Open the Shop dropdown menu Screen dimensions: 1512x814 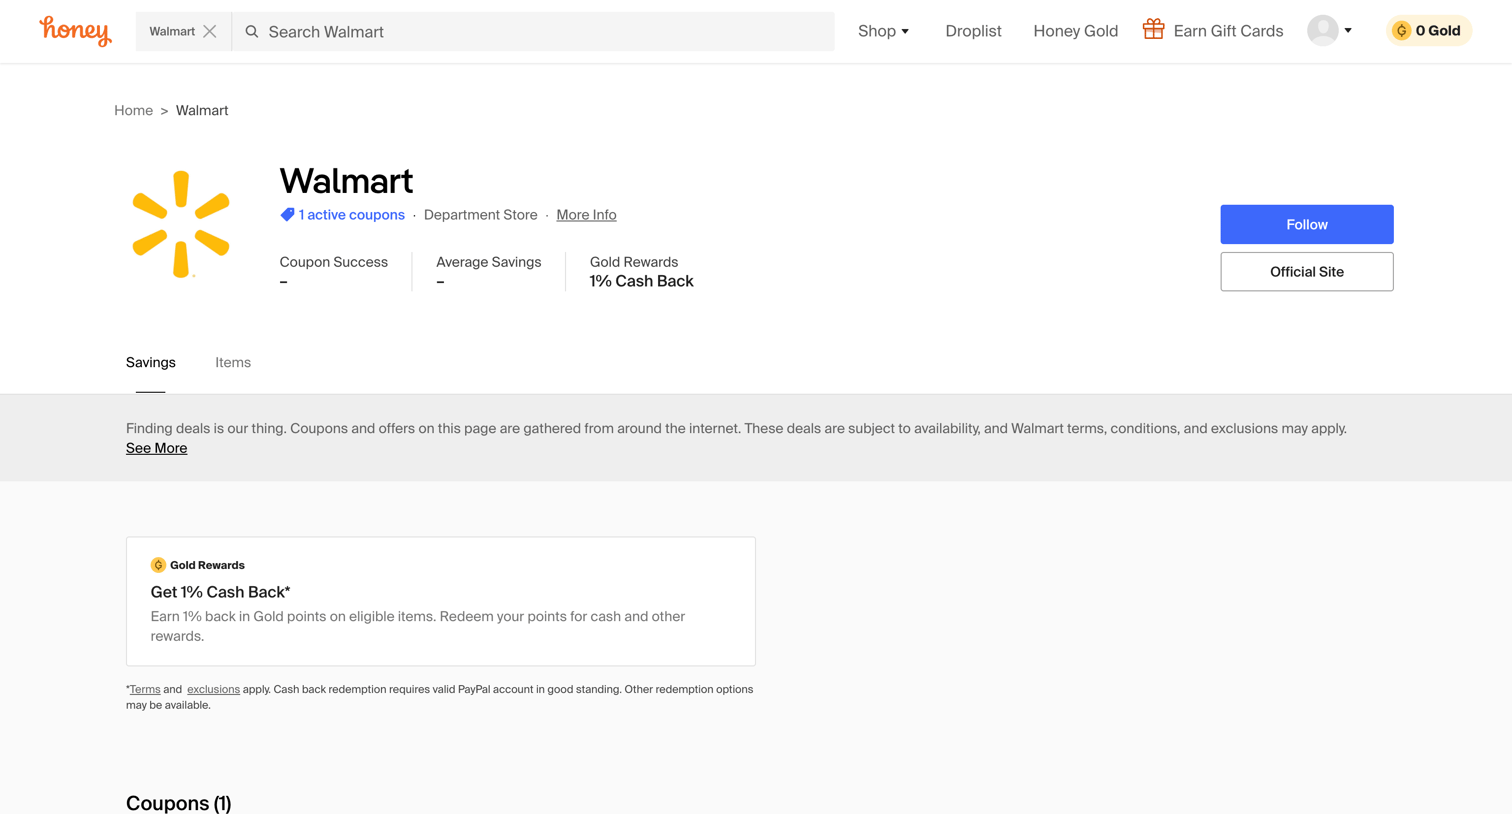(x=884, y=31)
